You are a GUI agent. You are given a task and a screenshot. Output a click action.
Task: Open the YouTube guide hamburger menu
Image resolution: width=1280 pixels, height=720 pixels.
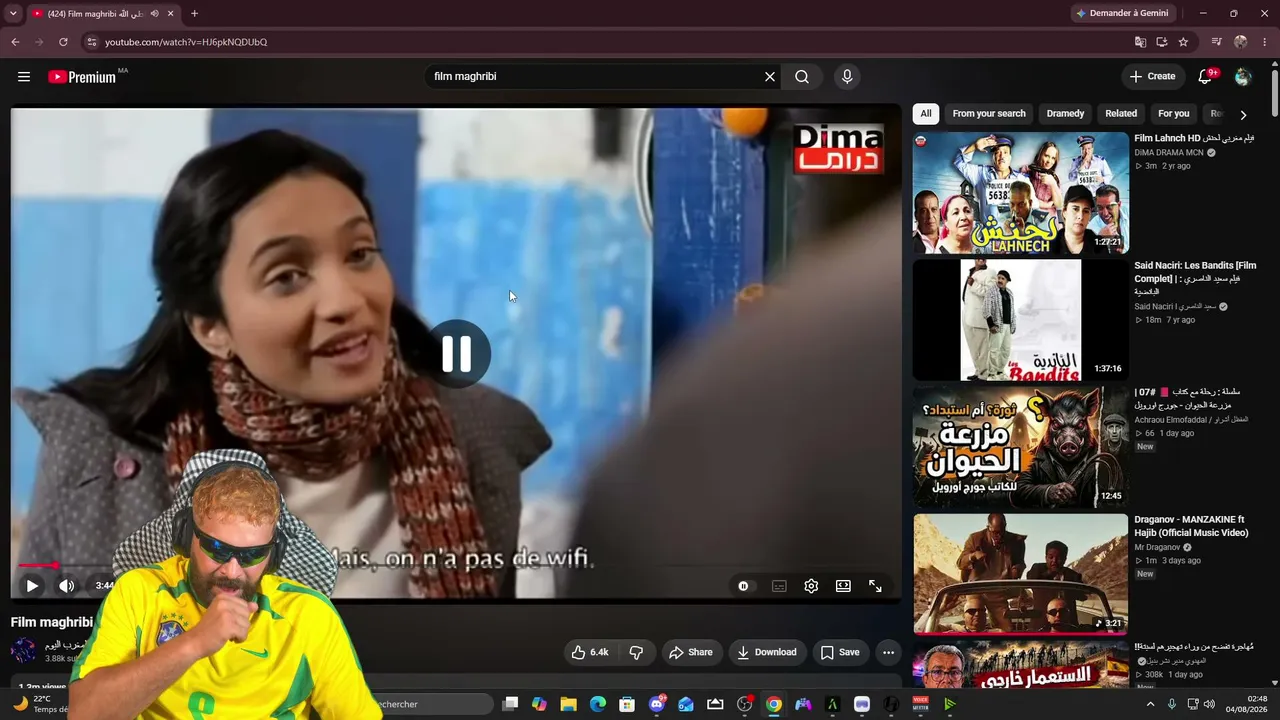click(x=24, y=77)
